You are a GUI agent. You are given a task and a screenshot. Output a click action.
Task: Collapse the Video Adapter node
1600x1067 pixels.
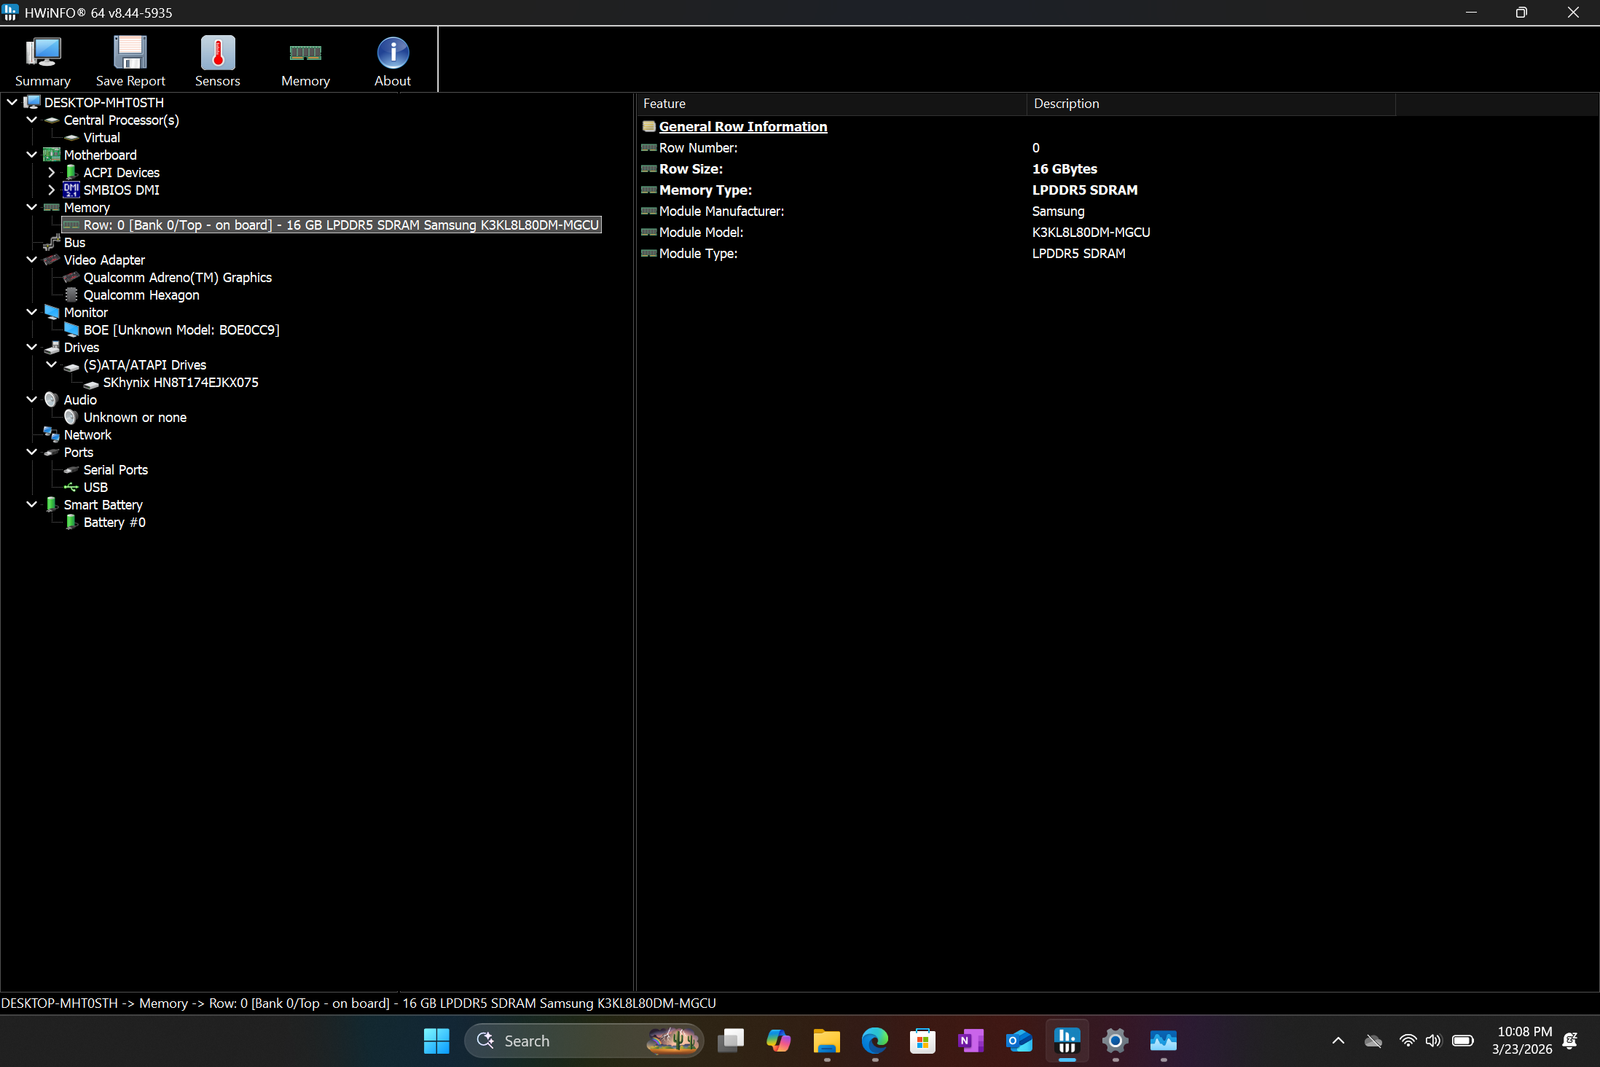[x=32, y=260]
